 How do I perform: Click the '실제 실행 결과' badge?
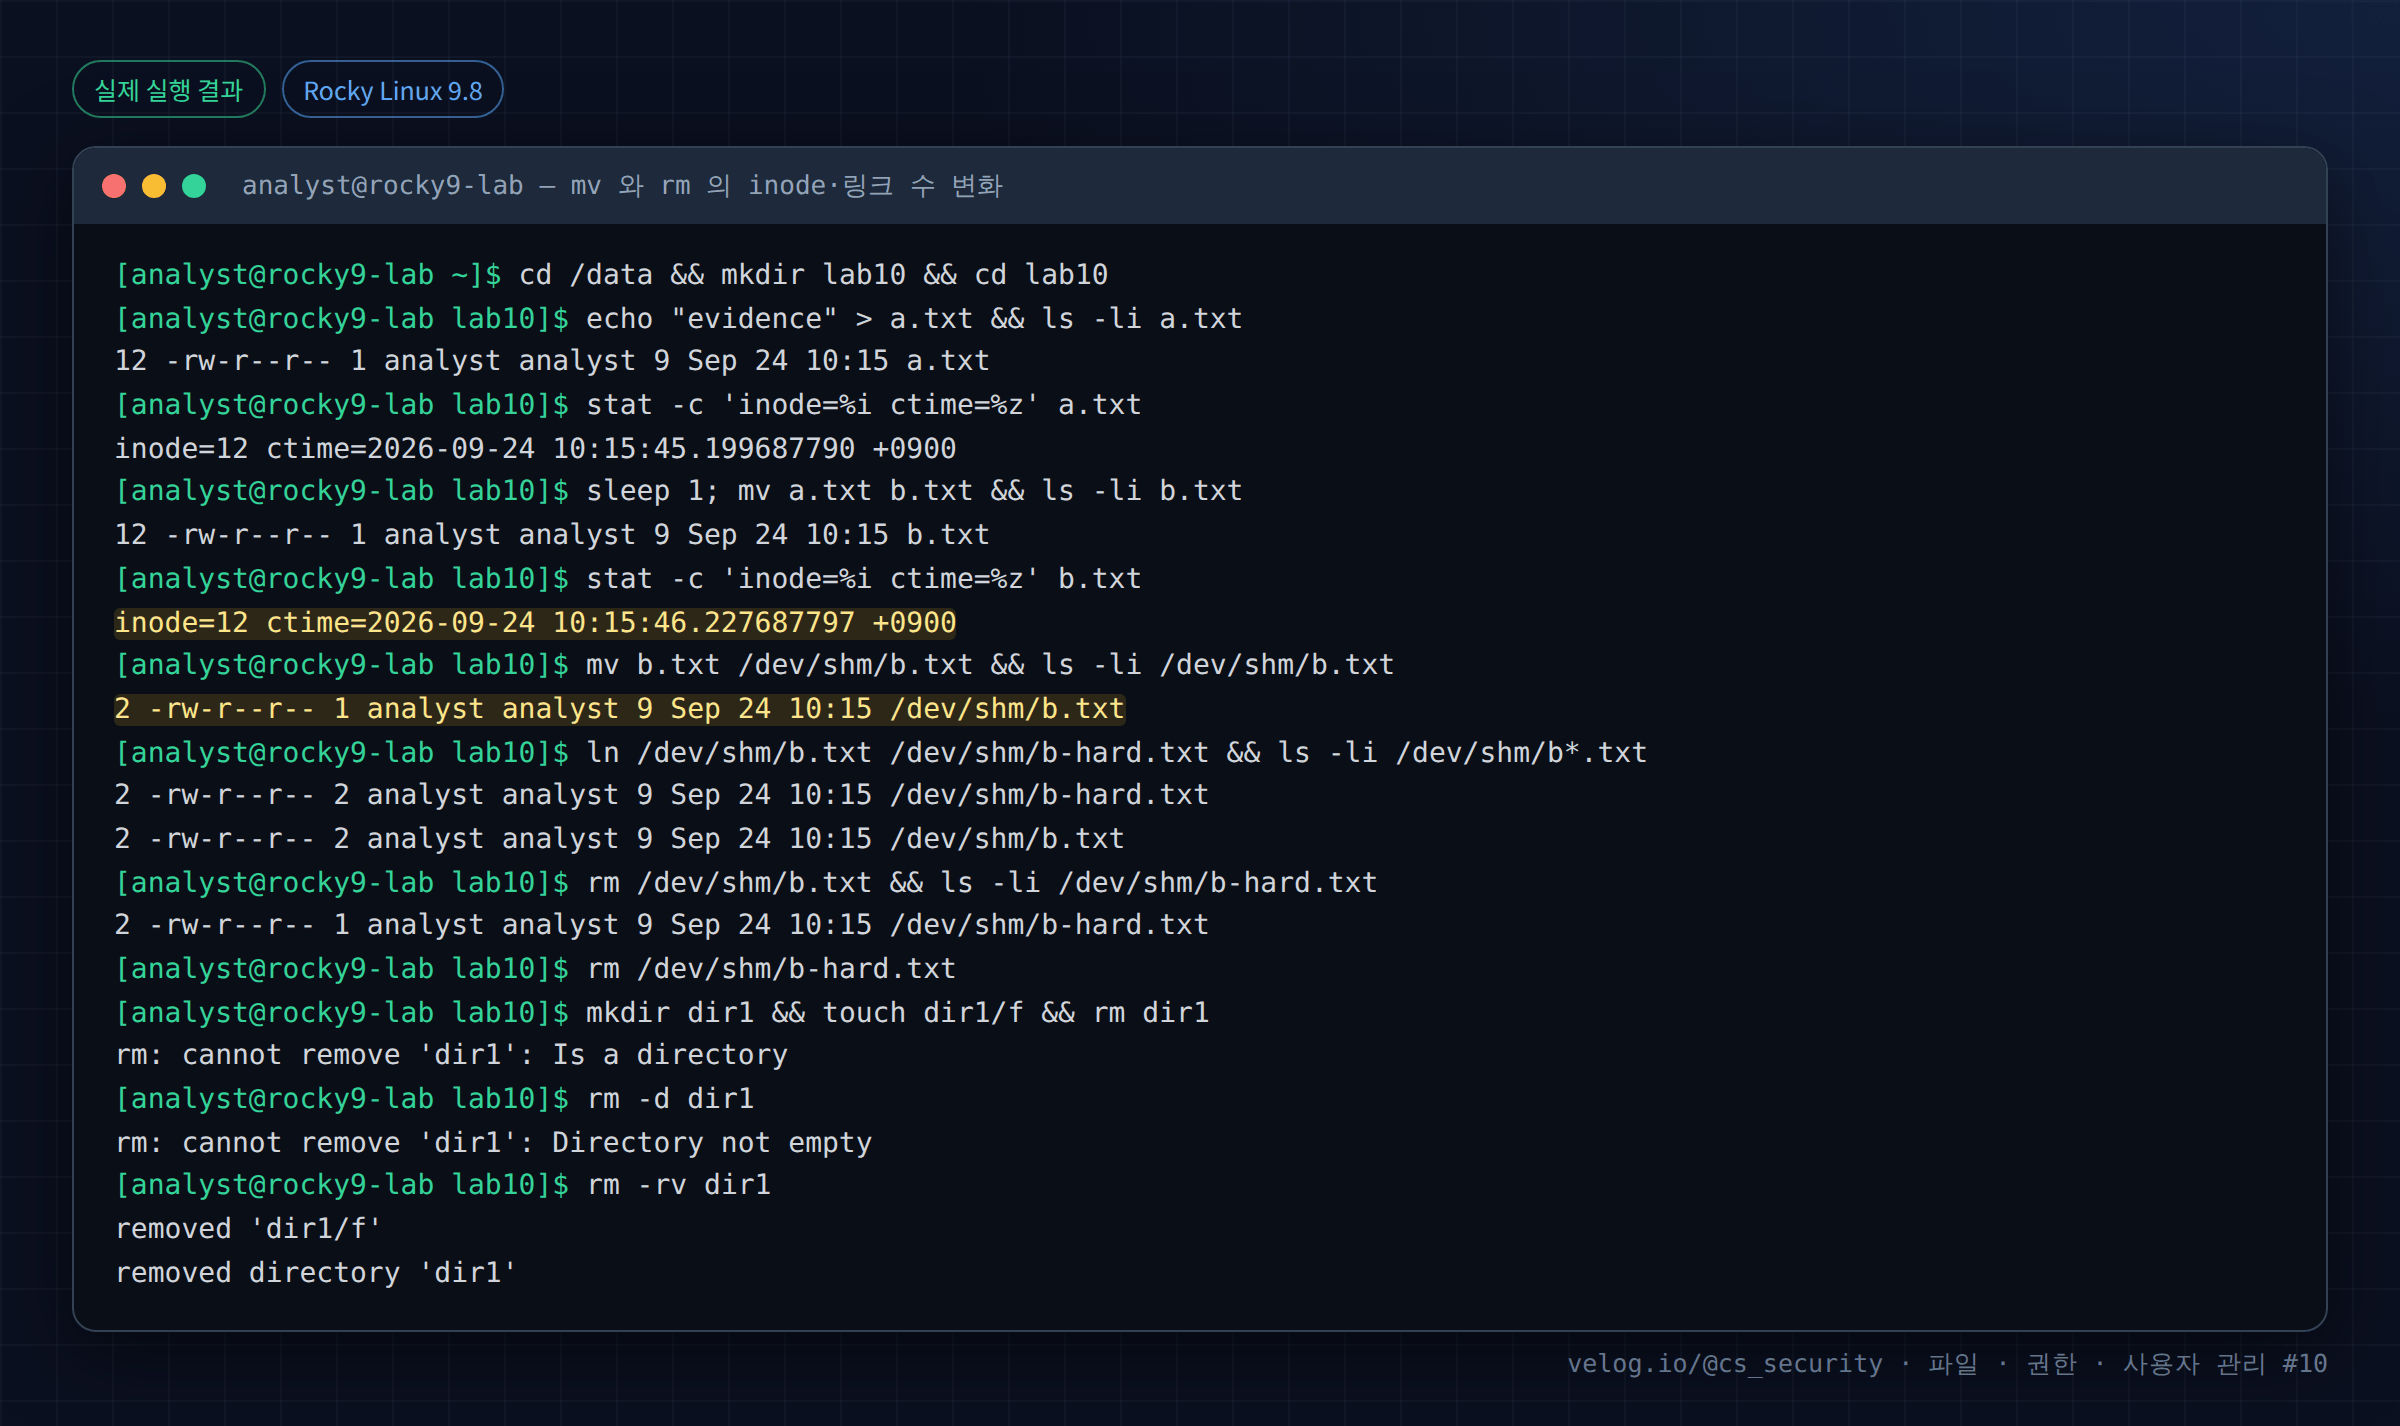(x=169, y=90)
